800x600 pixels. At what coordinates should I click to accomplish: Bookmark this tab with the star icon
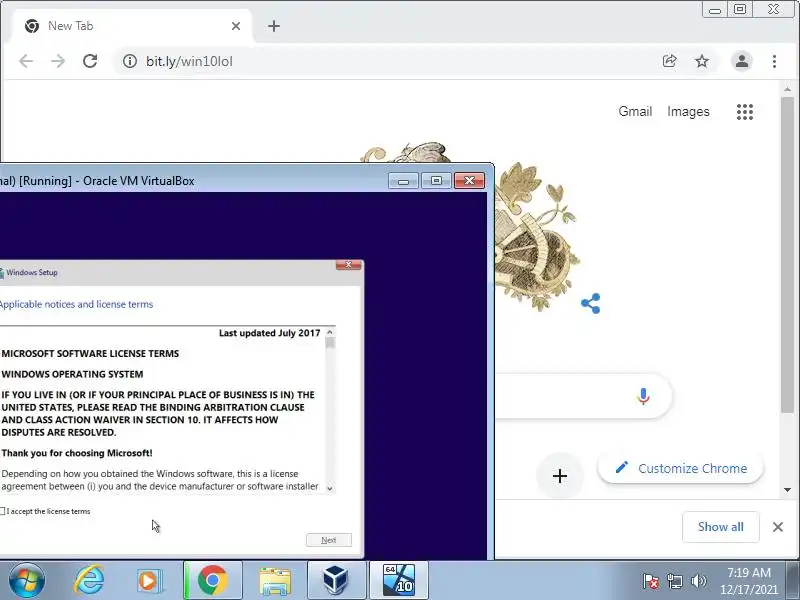tap(702, 61)
